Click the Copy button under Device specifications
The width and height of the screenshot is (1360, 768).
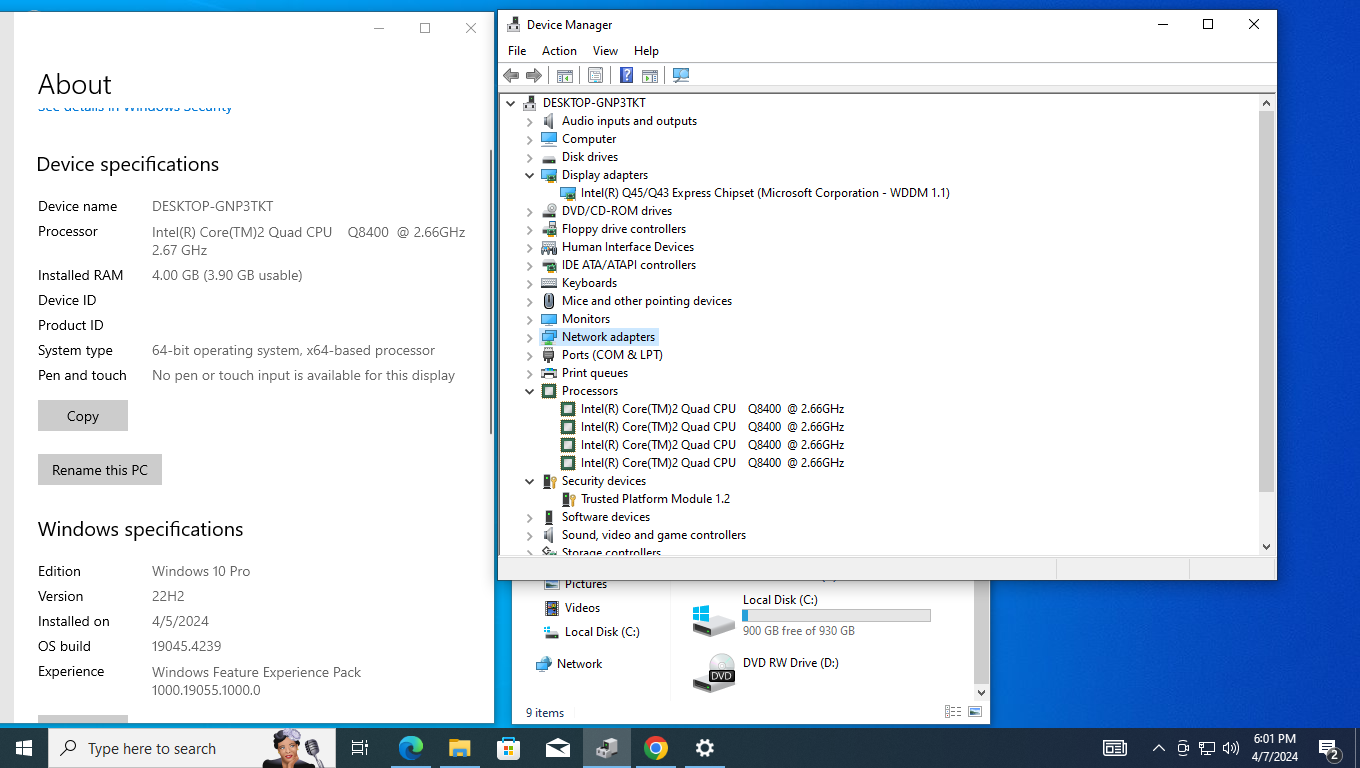83,416
